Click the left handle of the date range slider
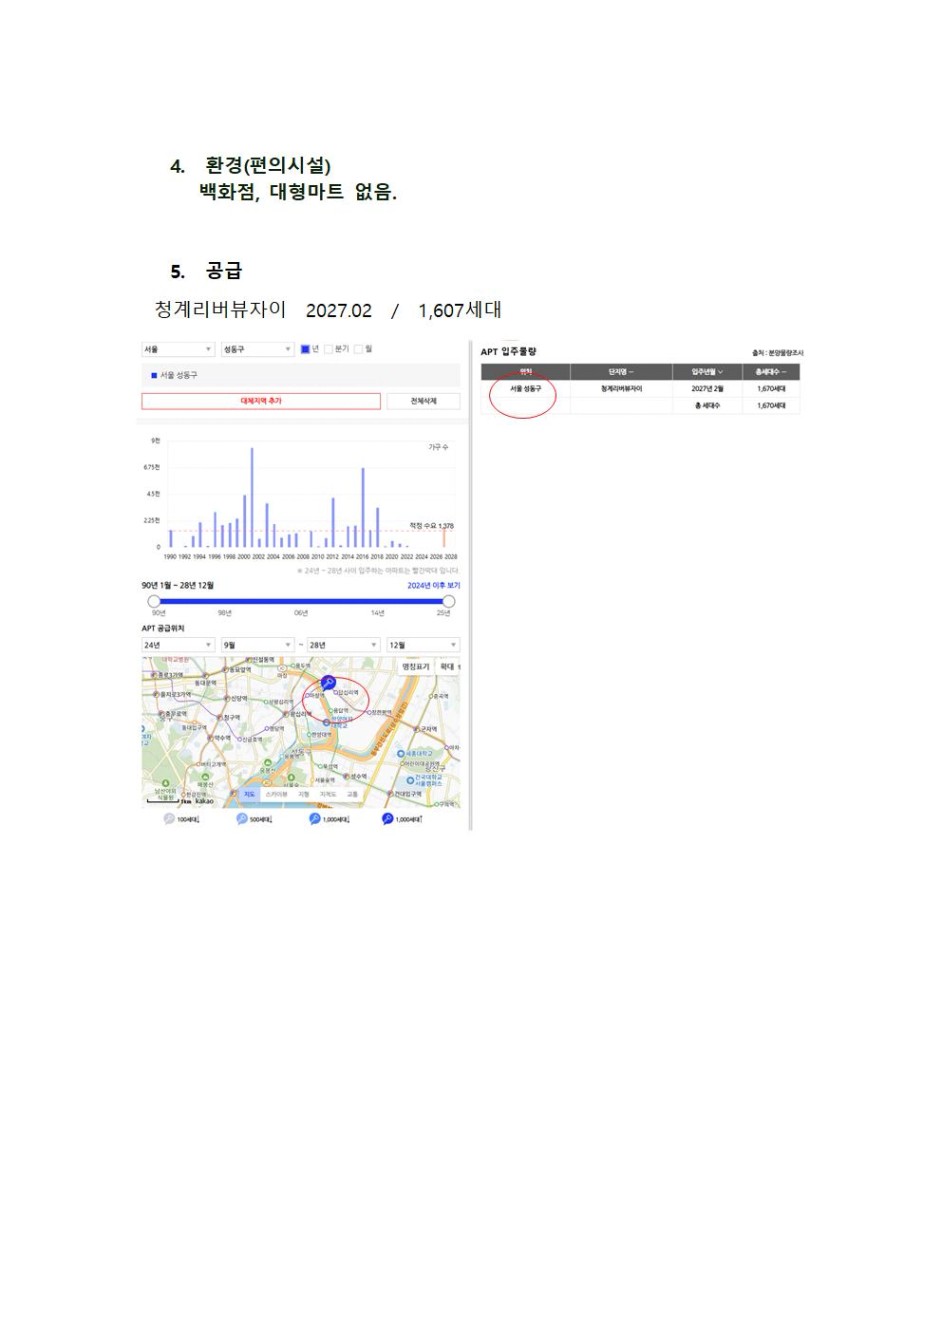This screenshot has width=942, height=1332. [154, 601]
